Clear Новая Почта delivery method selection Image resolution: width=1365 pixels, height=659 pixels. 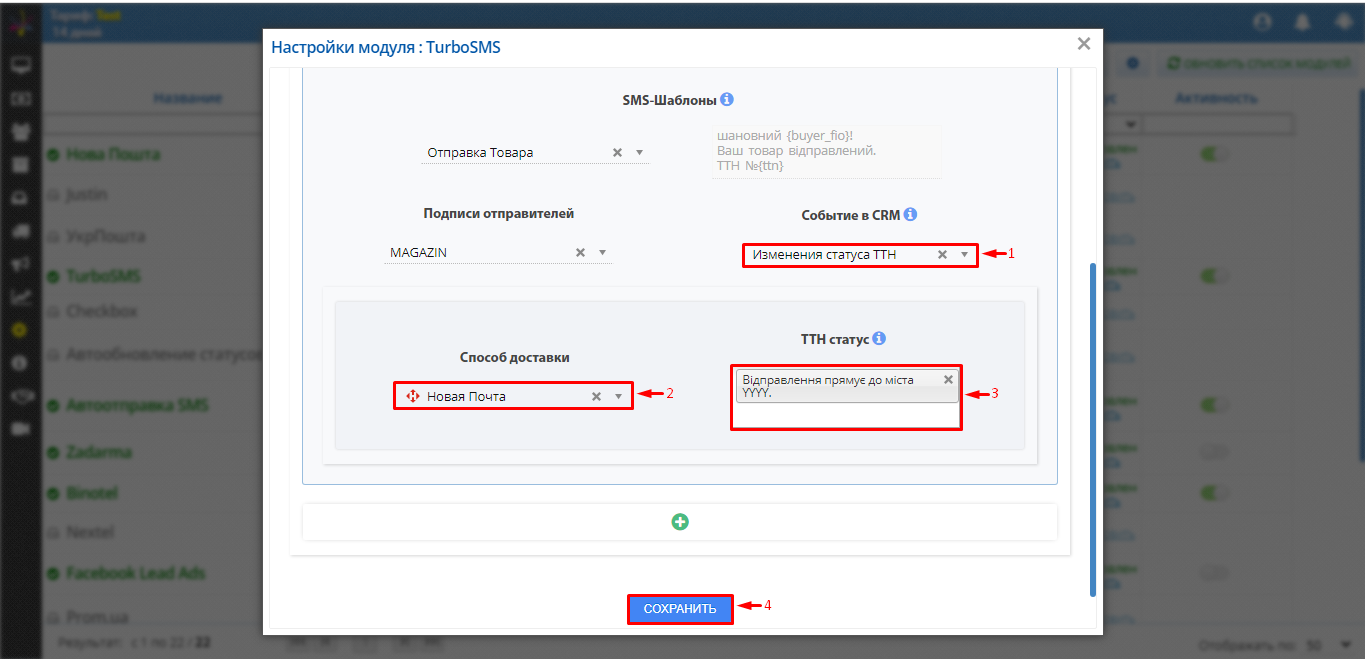pos(596,397)
